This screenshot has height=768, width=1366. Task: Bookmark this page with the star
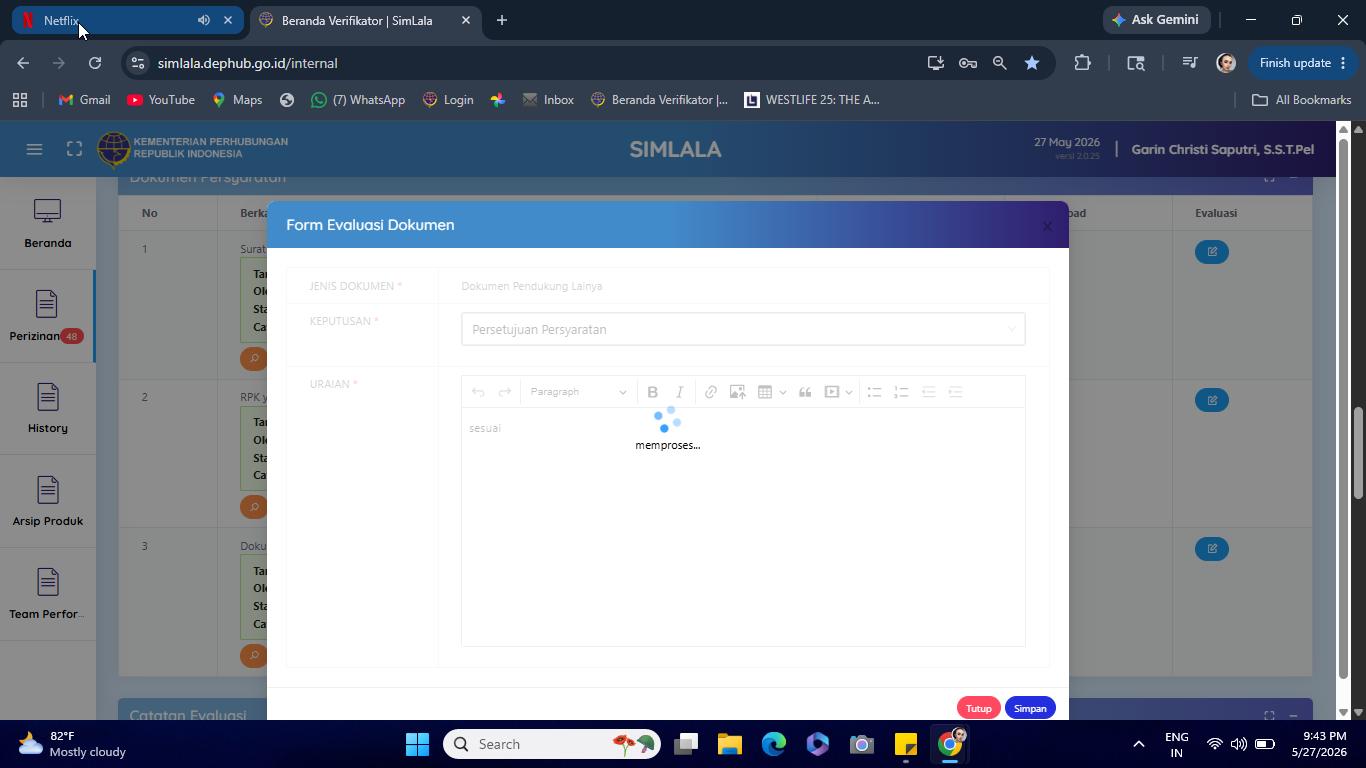[1031, 63]
